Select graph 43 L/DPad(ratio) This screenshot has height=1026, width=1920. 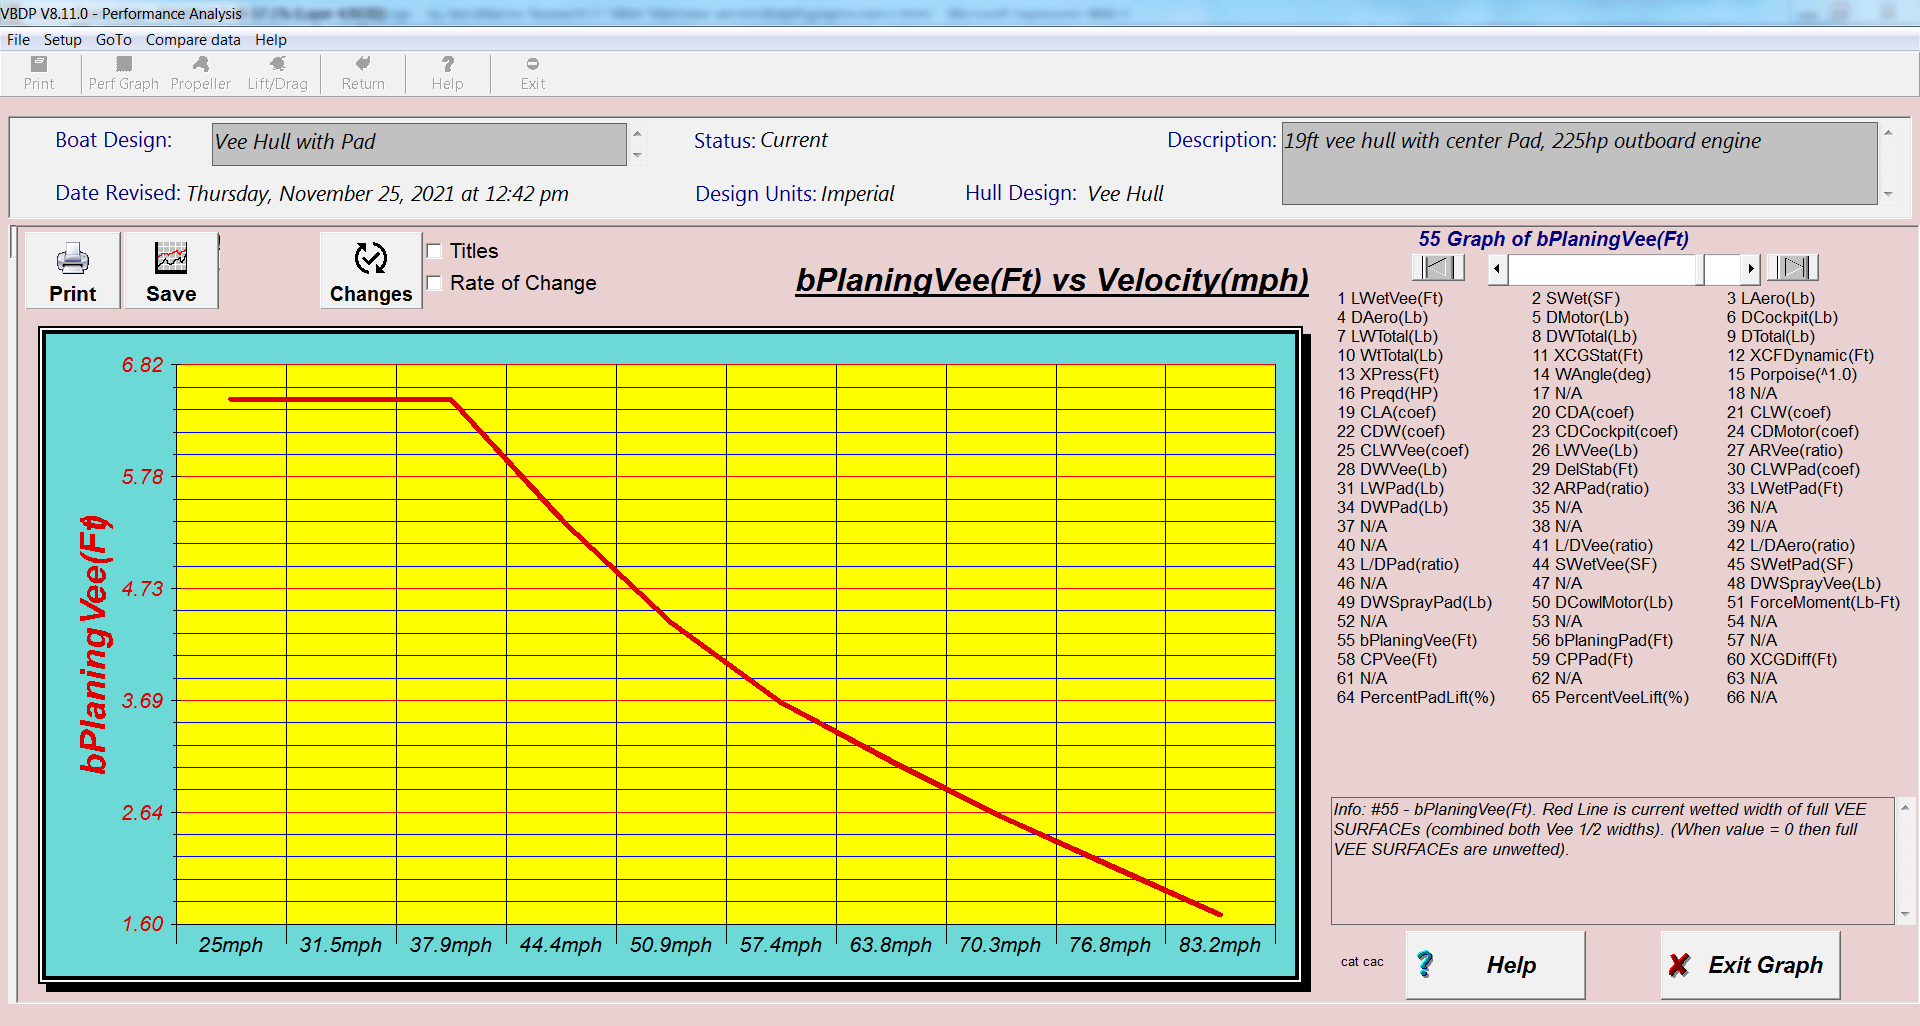click(x=1398, y=564)
